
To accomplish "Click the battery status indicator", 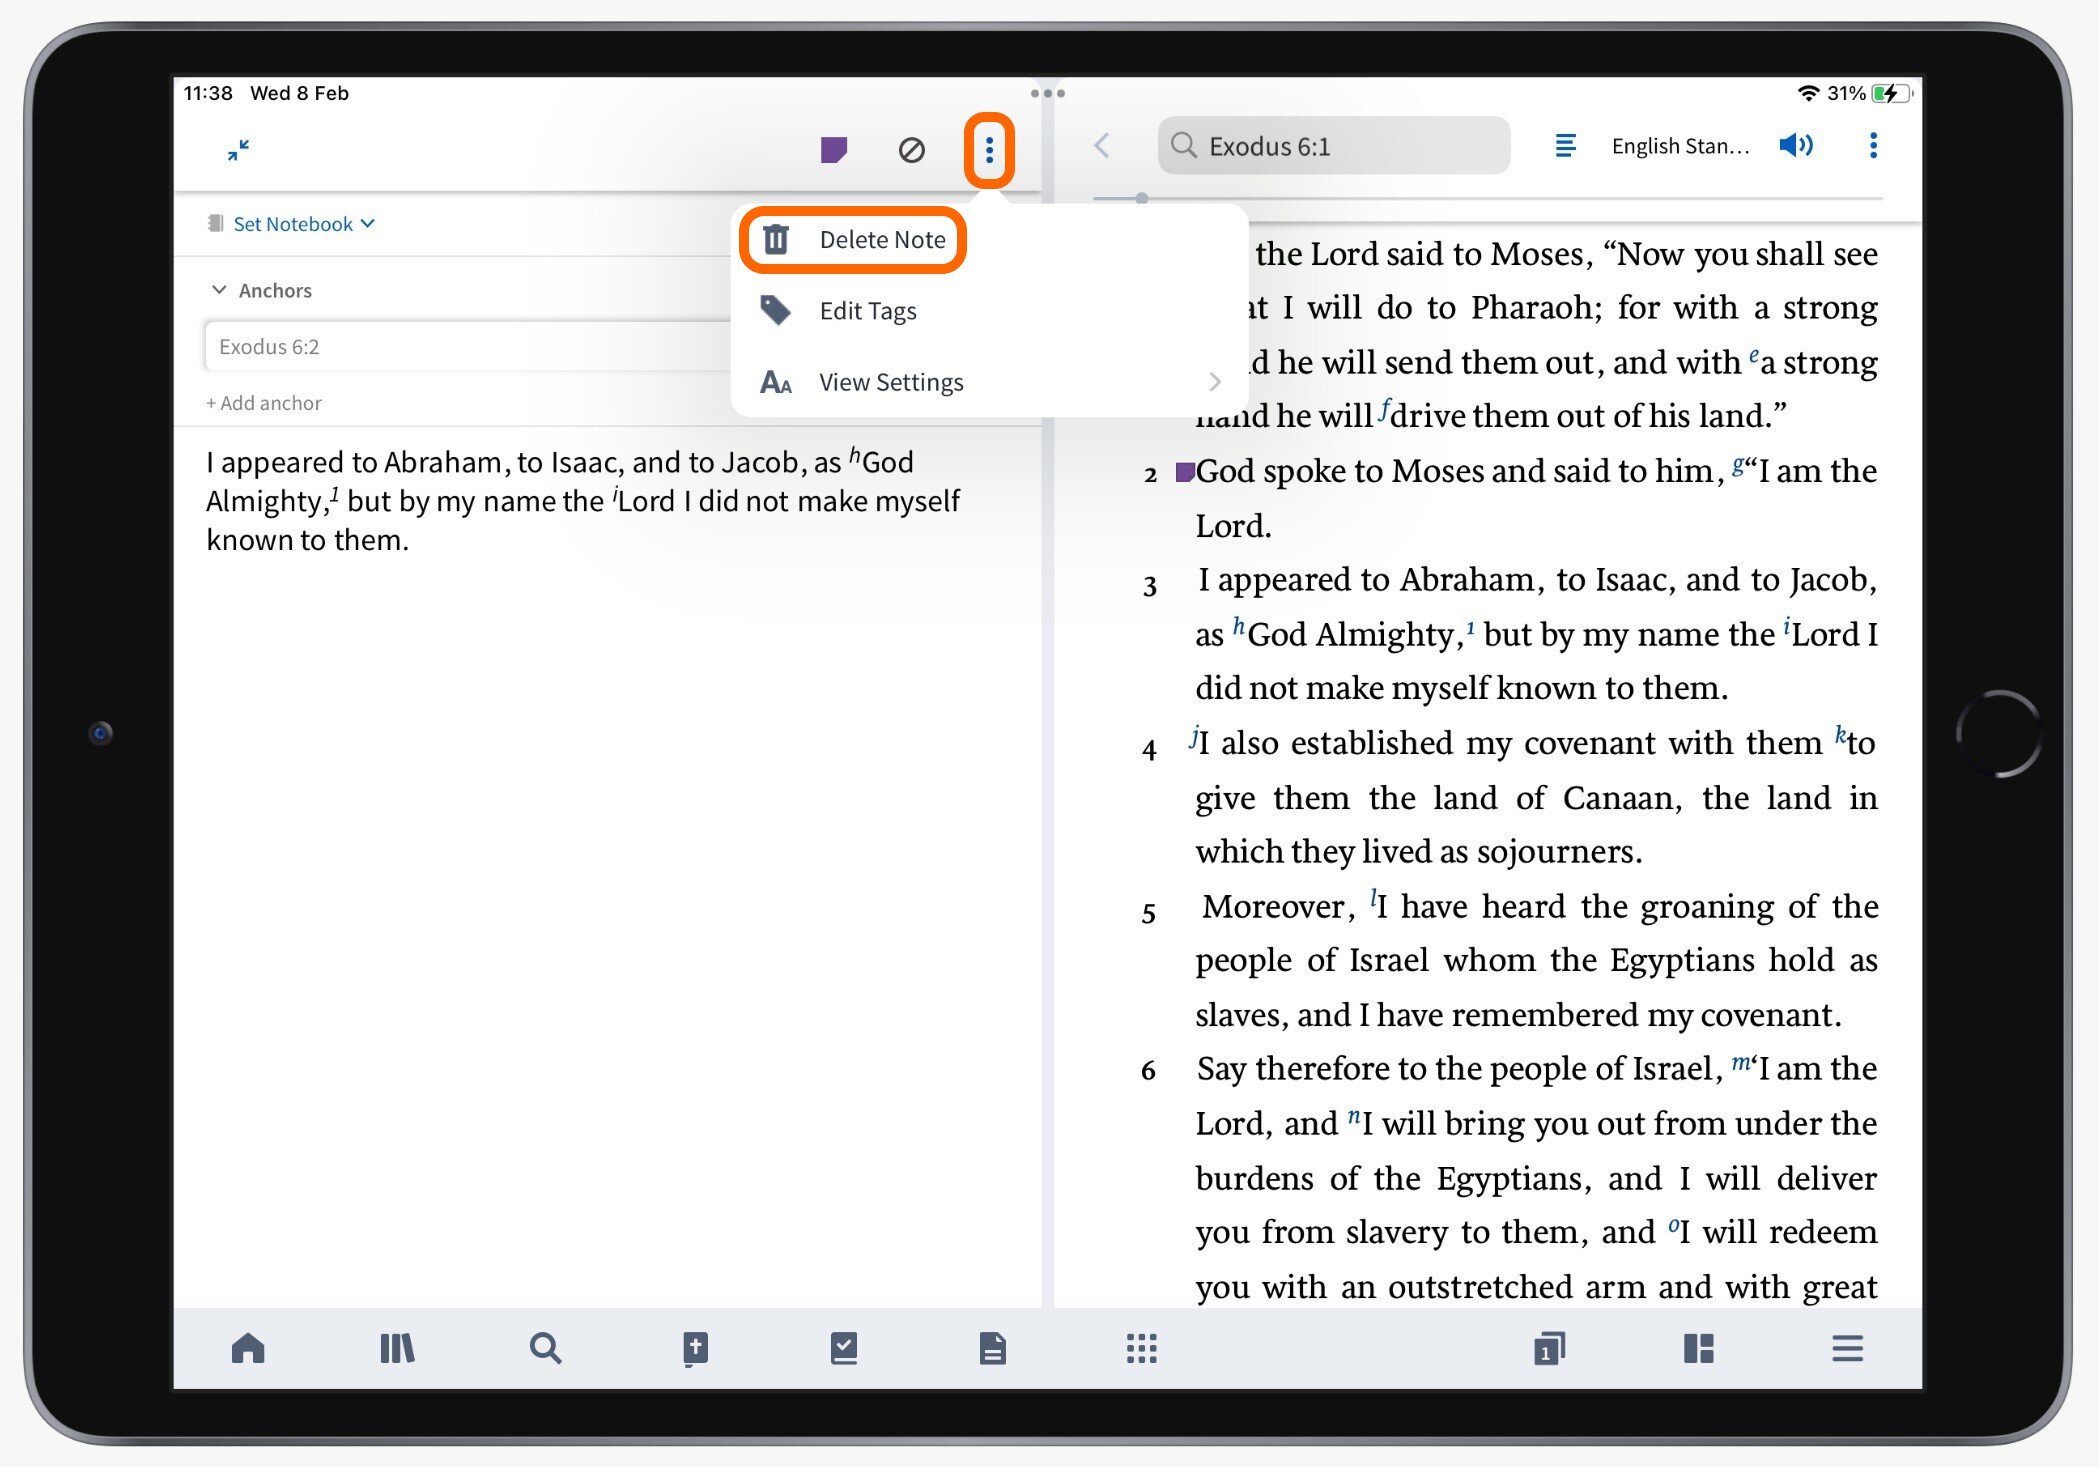I will click(x=1892, y=93).
